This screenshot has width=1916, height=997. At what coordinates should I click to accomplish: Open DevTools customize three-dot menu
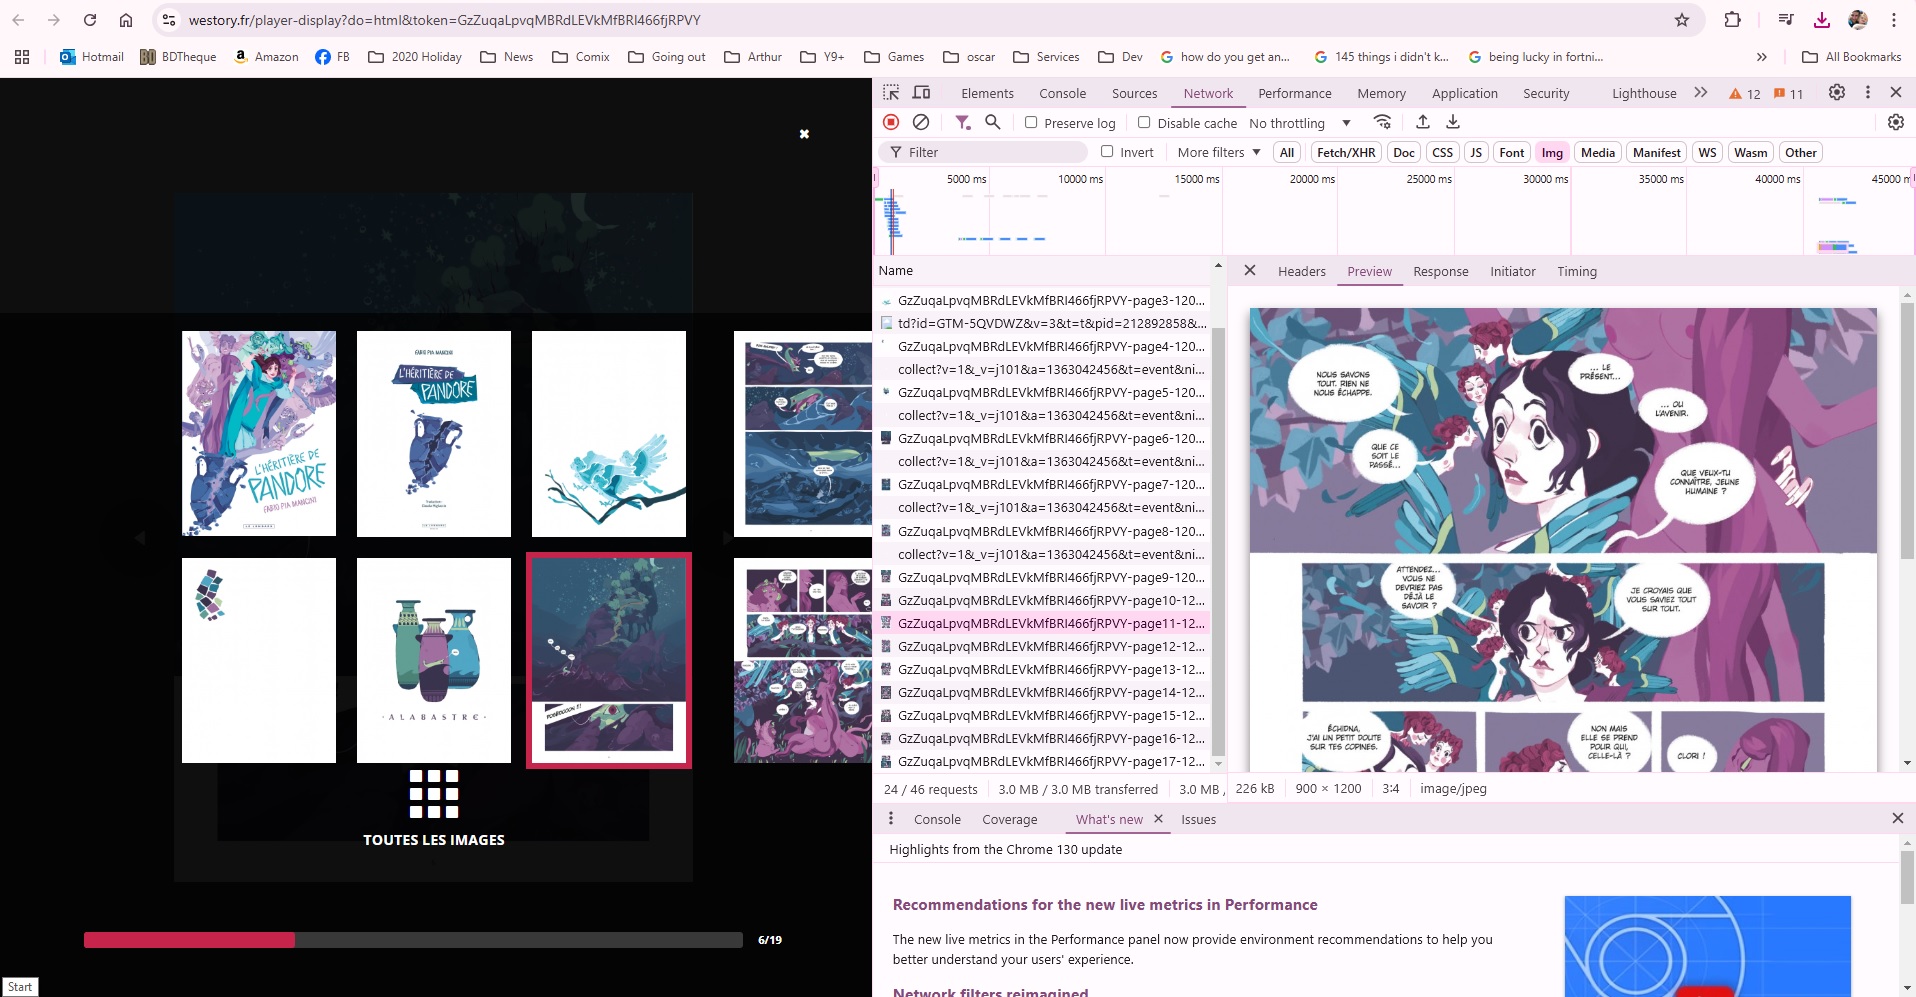[x=1867, y=92]
